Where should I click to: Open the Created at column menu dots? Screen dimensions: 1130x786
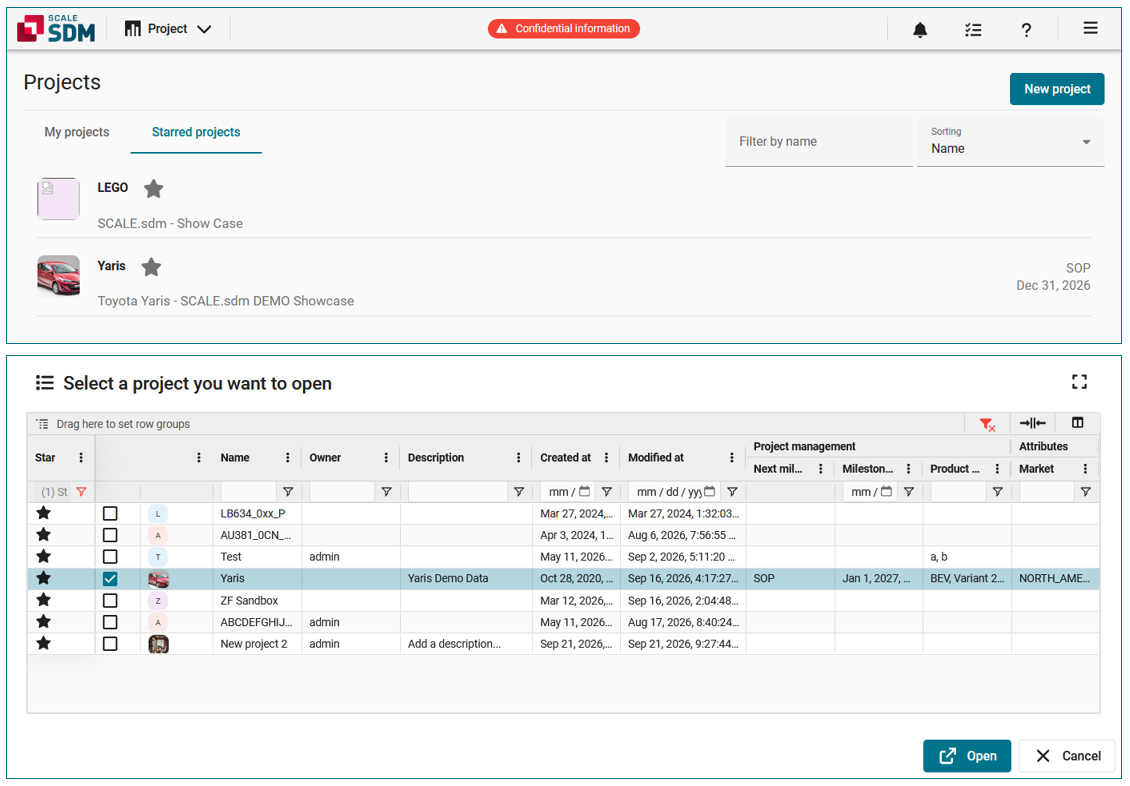pyautogui.click(x=607, y=457)
